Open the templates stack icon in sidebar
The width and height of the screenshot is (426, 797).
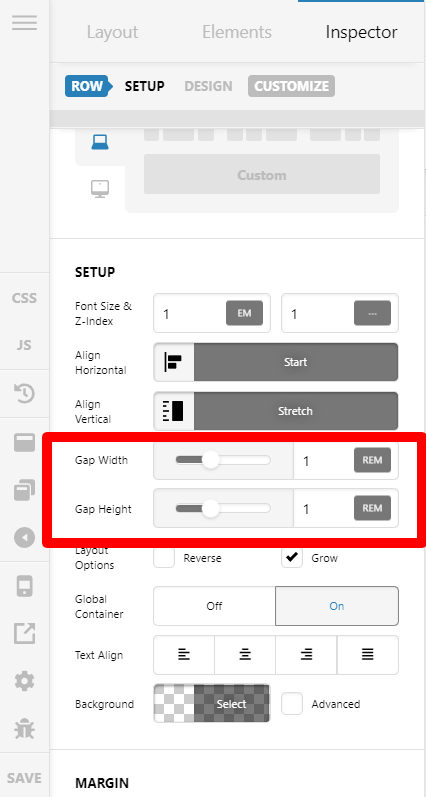[x=24, y=491]
